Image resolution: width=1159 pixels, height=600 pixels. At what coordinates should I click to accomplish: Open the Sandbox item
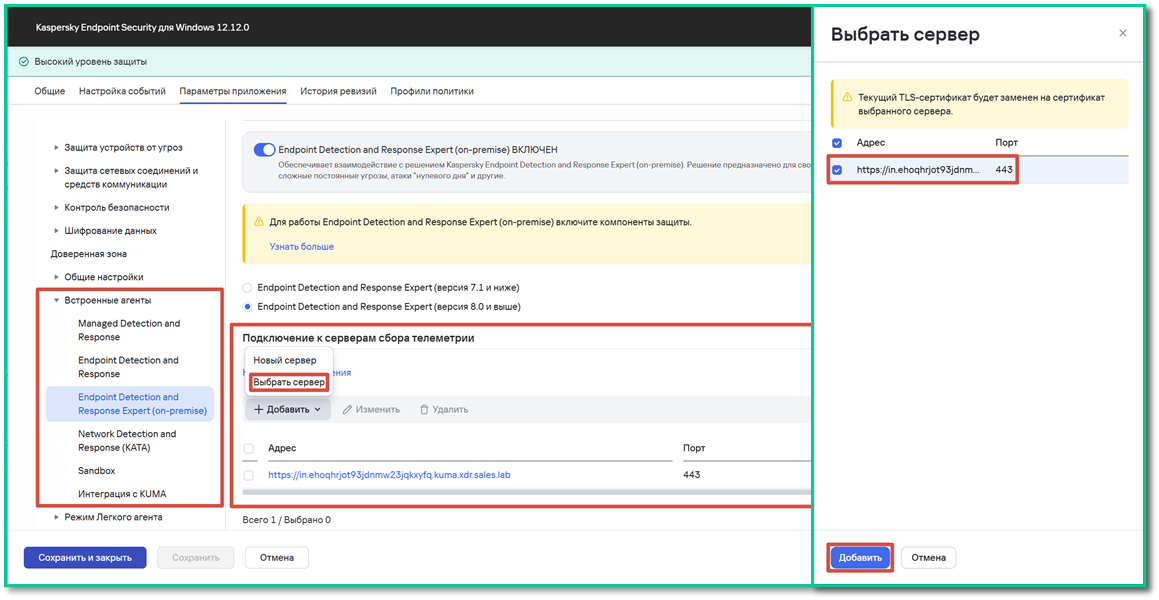[97, 471]
